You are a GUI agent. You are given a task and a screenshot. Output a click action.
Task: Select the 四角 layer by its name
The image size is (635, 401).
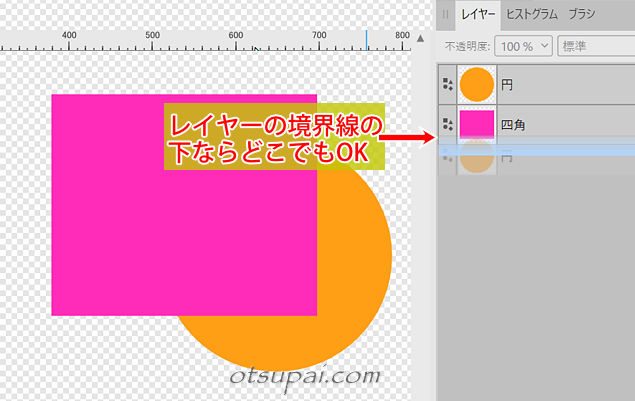point(512,125)
